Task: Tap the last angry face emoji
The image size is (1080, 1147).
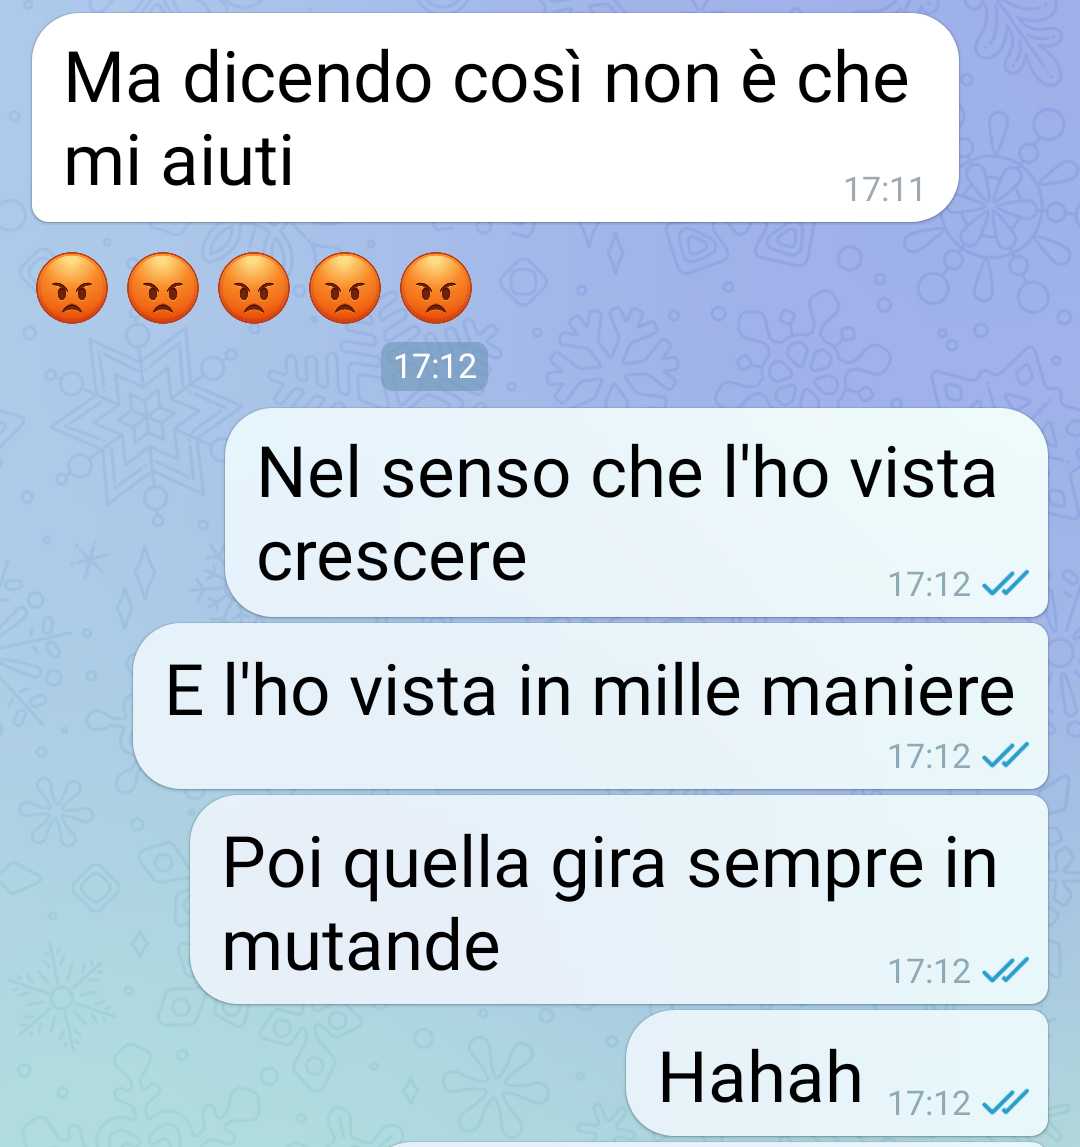Action: [x=436, y=288]
